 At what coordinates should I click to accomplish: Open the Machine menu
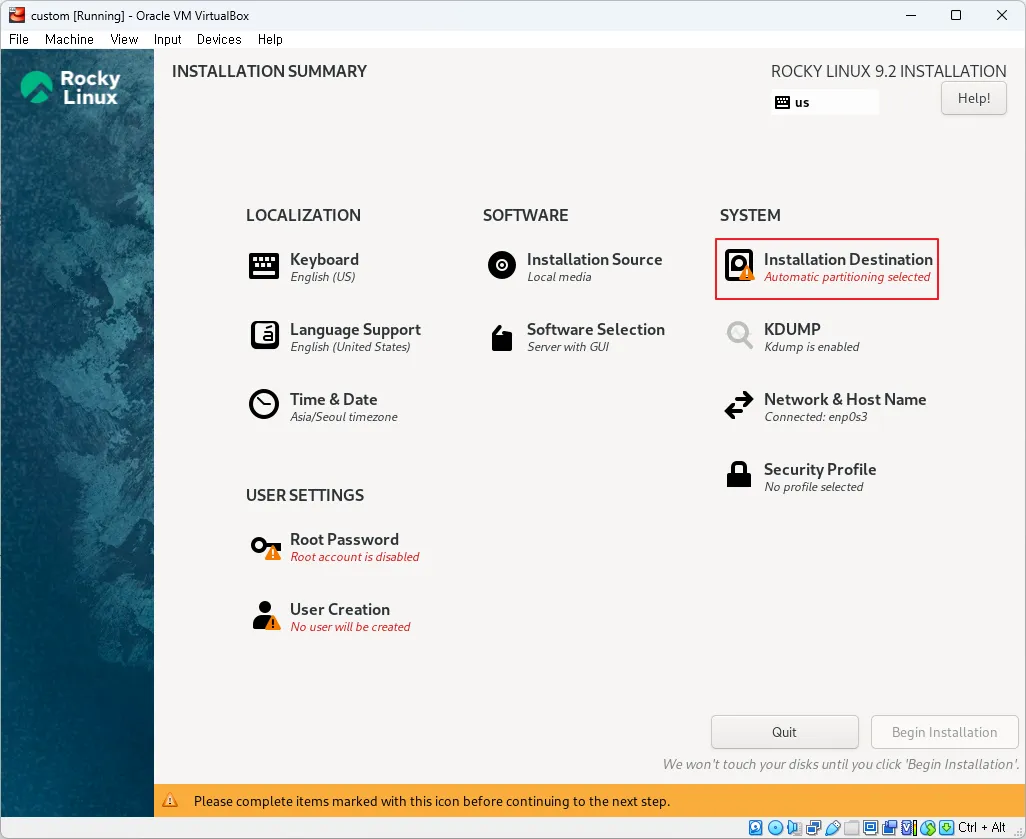69,39
